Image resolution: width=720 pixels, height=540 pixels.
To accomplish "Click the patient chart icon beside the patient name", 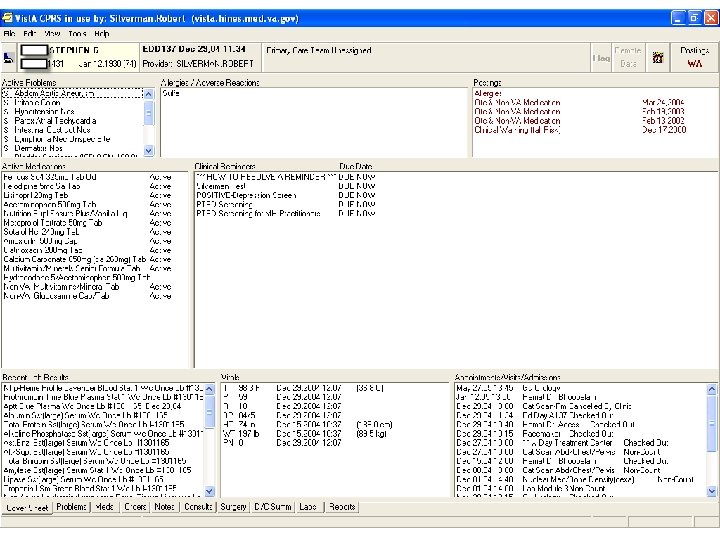I will click(9, 57).
